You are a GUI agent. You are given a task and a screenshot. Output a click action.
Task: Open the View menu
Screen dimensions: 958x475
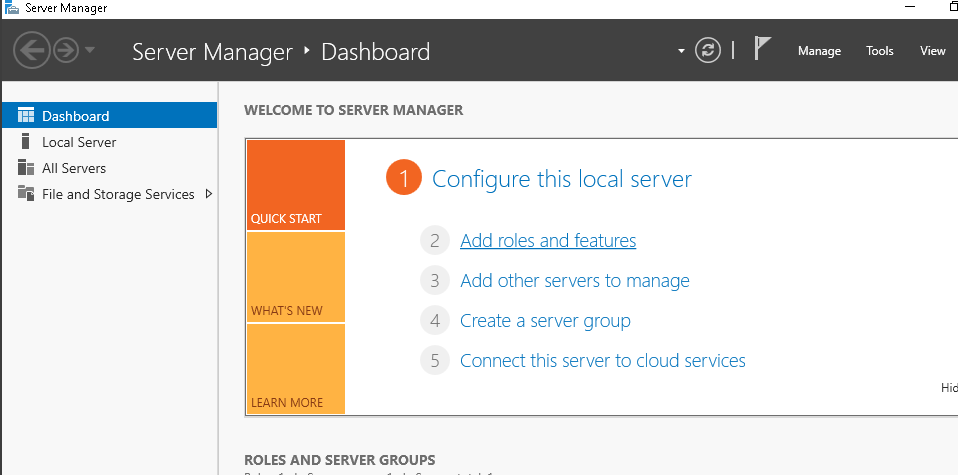932,51
